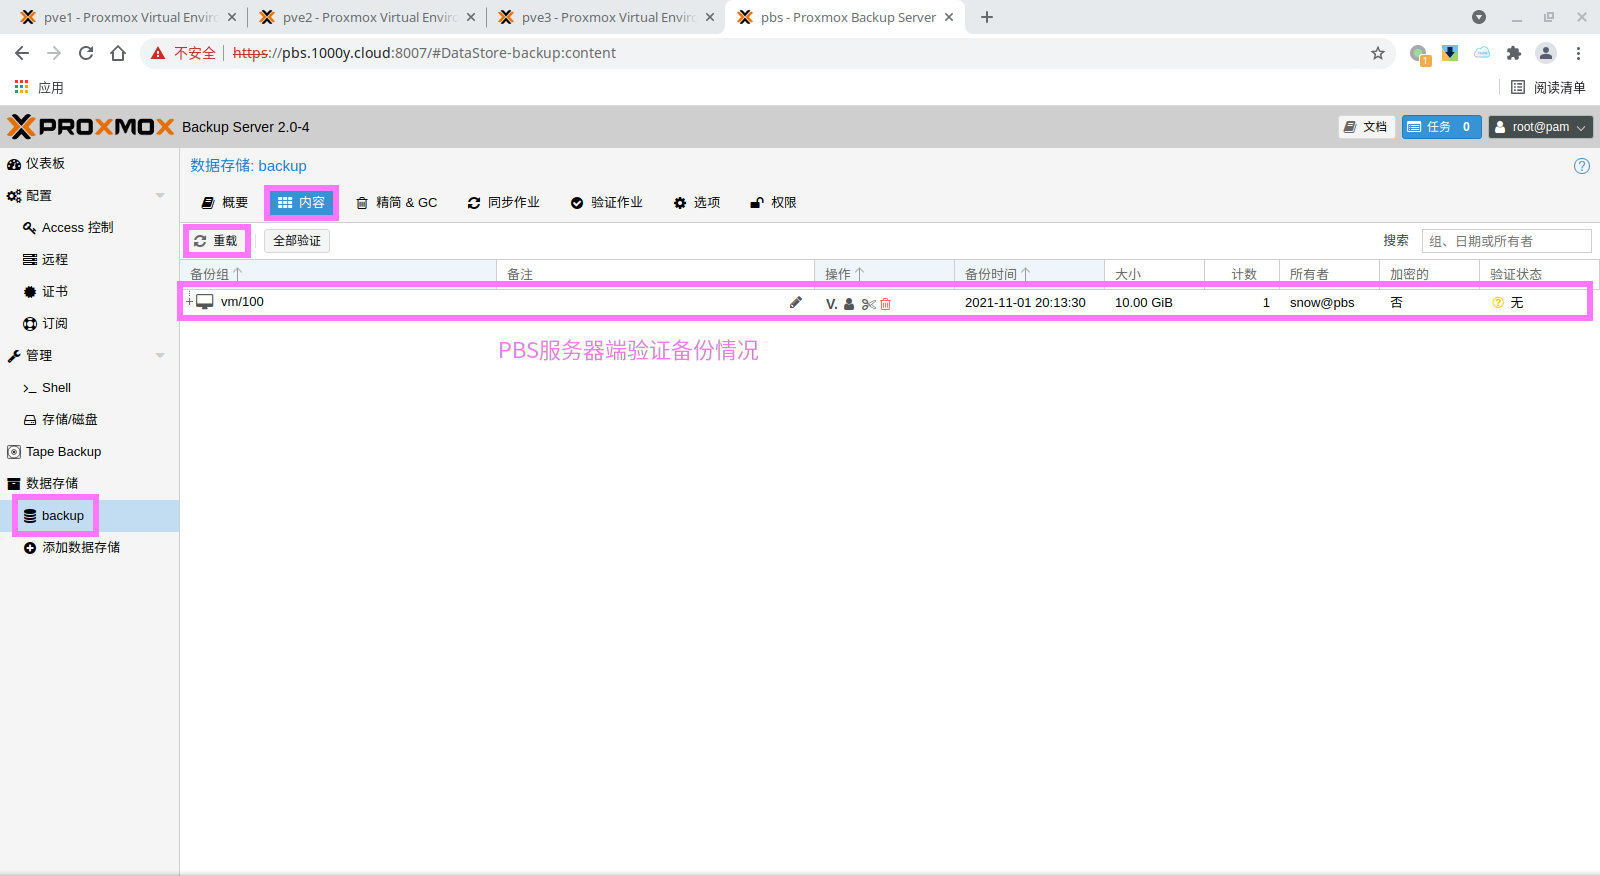Click the verify (V.) action for vm/100
Viewport: 1600px width, 876px height.
(831, 303)
